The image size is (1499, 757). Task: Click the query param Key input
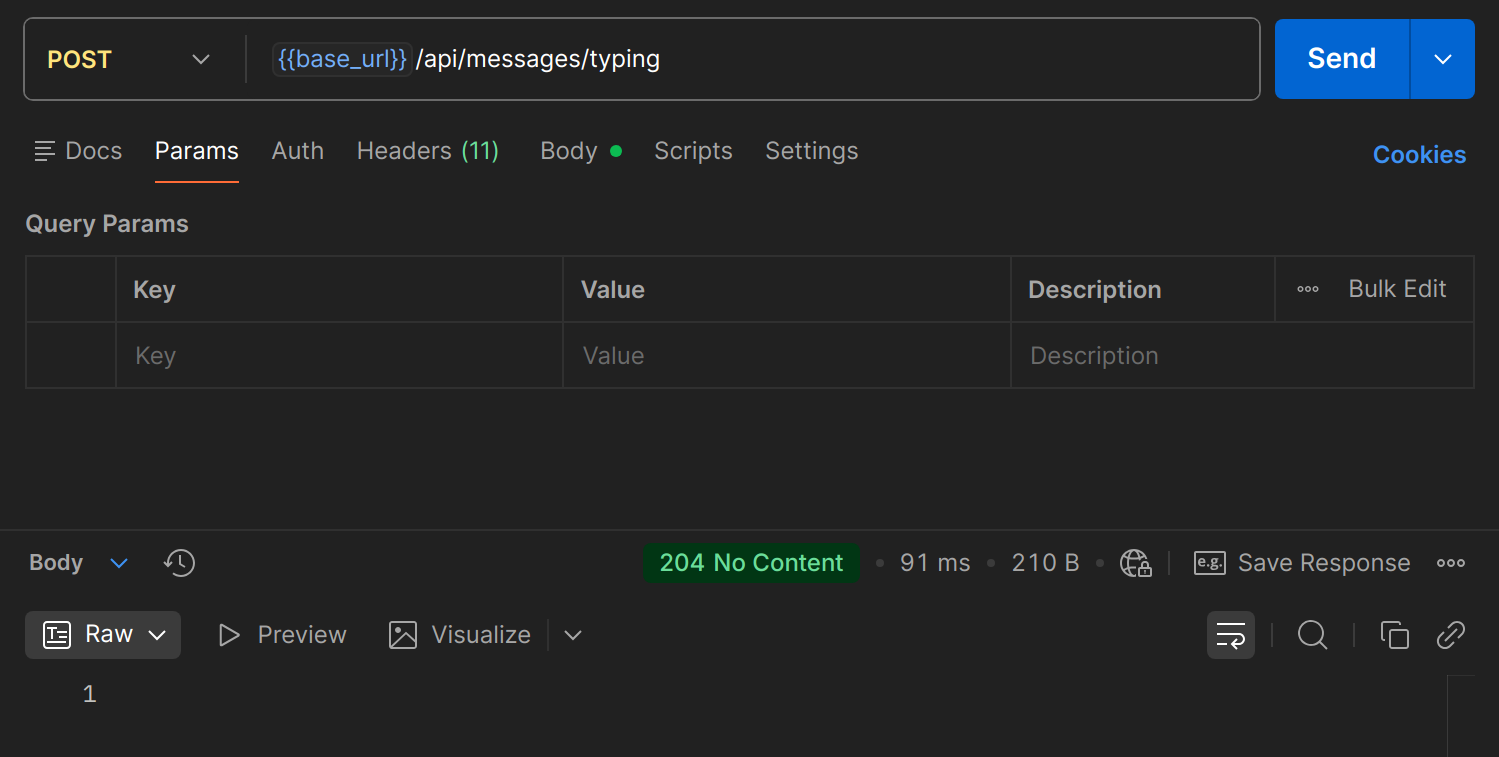[x=339, y=355]
